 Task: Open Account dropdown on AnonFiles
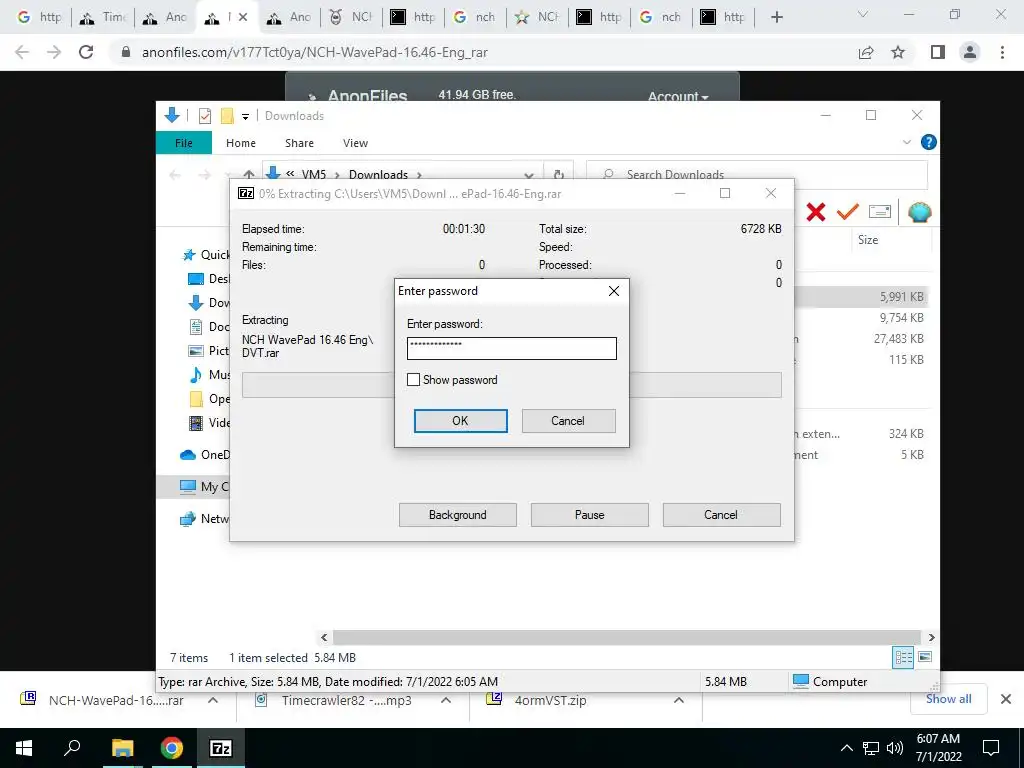click(x=678, y=97)
